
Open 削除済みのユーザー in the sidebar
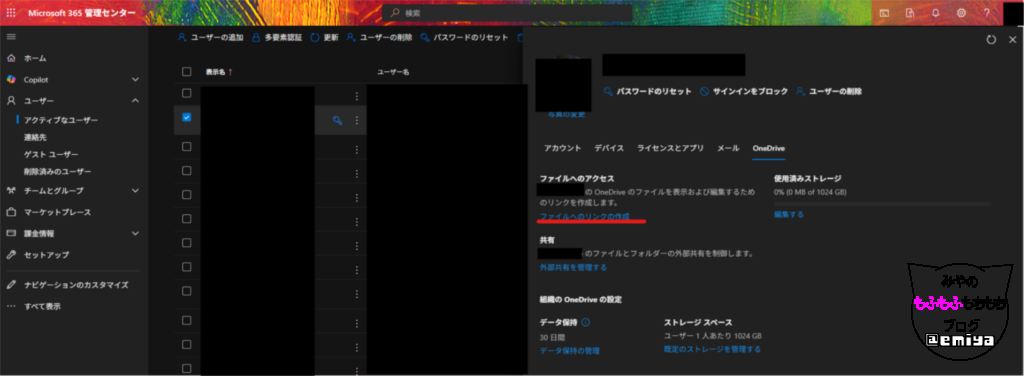(57, 172)
